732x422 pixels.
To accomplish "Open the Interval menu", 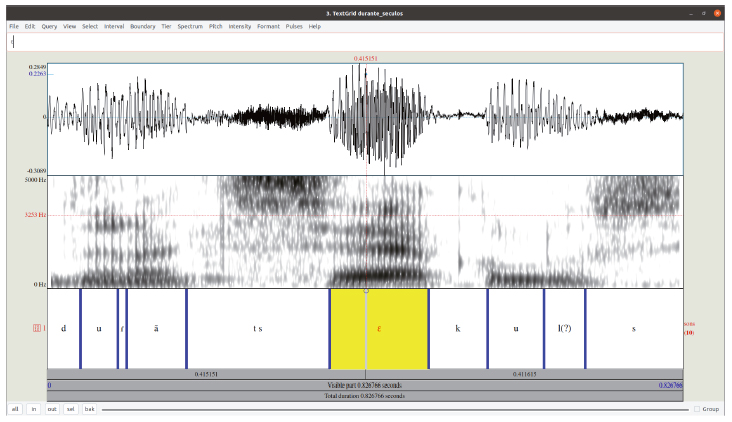I will click(114, 26).
